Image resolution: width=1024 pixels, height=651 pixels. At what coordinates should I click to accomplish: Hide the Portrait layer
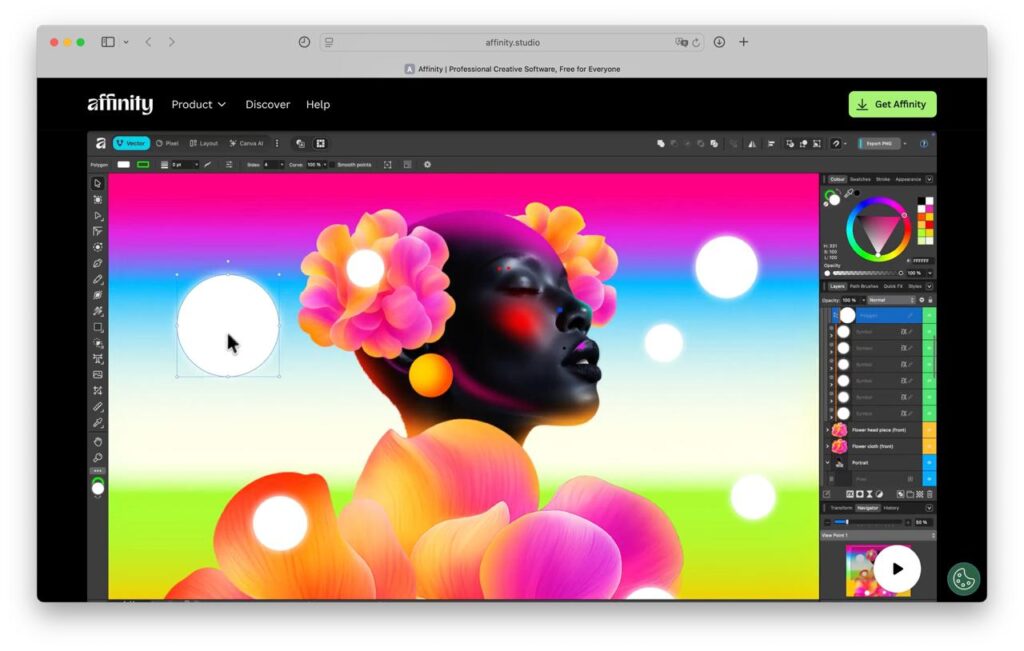tap(928, 463)
